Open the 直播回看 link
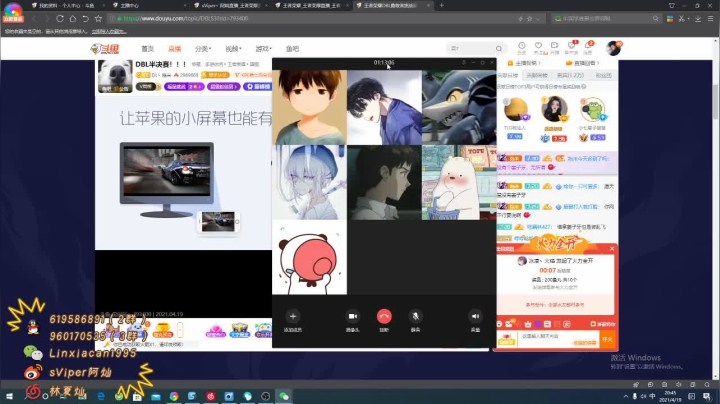This screenshot has height=404, width=720. pos(583,63)
